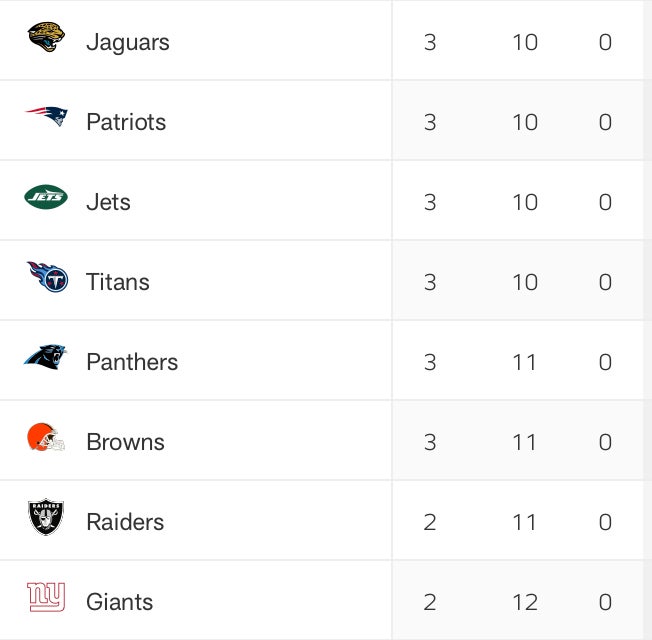Image resolution: width=652 pixels, height=640 pixels.
Task: Click the Panthers losses value 11
Action: pos(525,362)
